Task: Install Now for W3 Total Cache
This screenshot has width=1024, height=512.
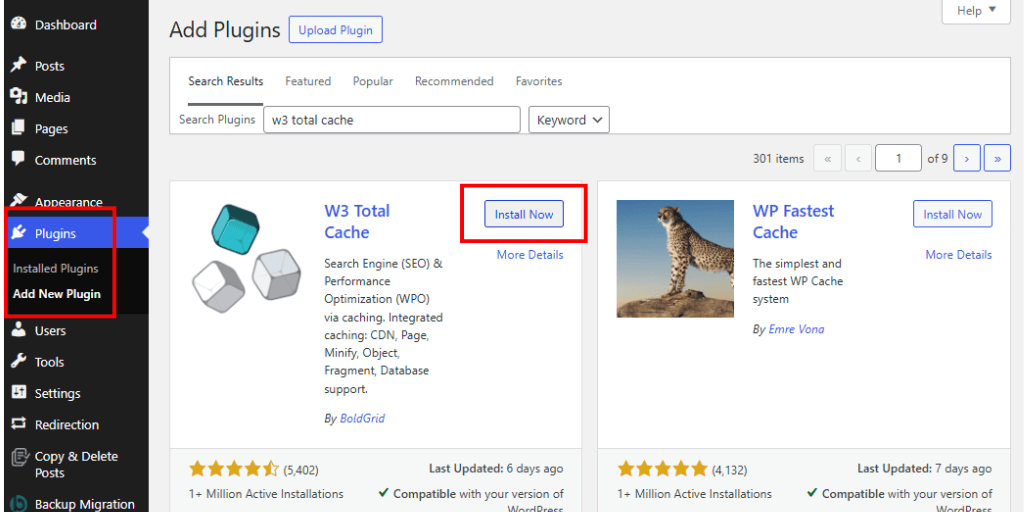Action: click(x=524, y=214)
